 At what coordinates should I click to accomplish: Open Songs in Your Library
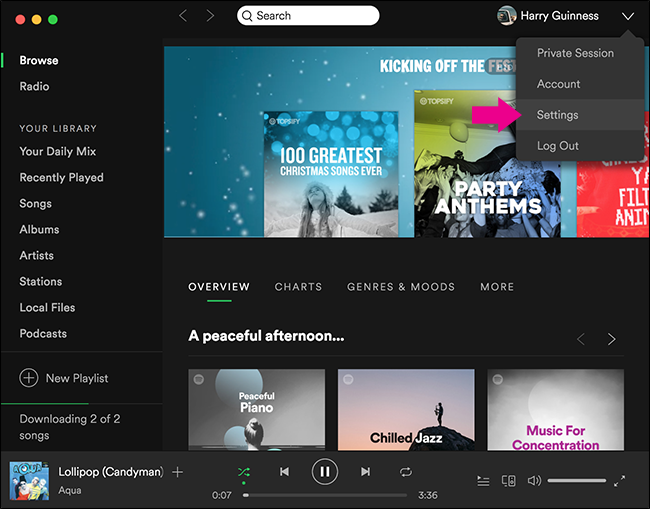[36, 204]
